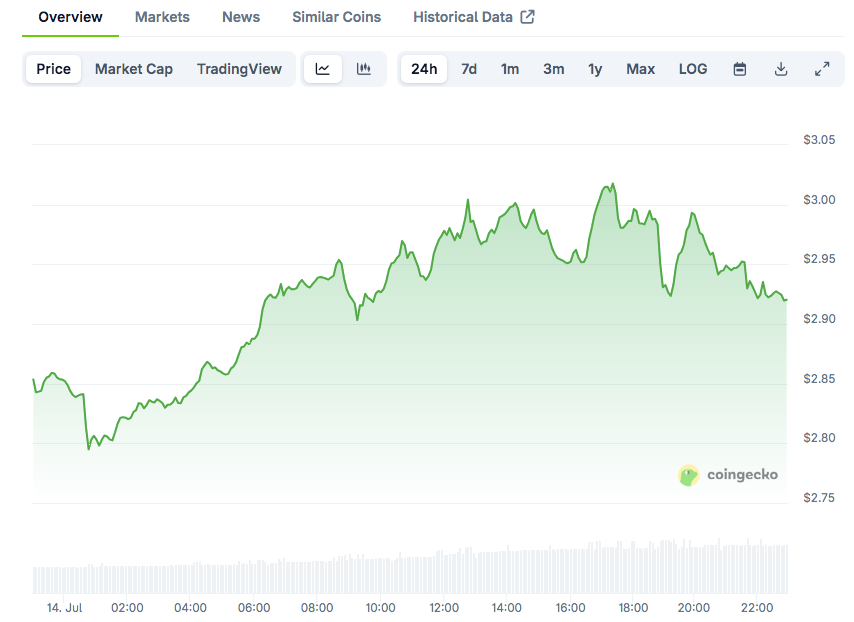Switch chart to TradingView mode
The image size is (854, 622).
point(239,69)
